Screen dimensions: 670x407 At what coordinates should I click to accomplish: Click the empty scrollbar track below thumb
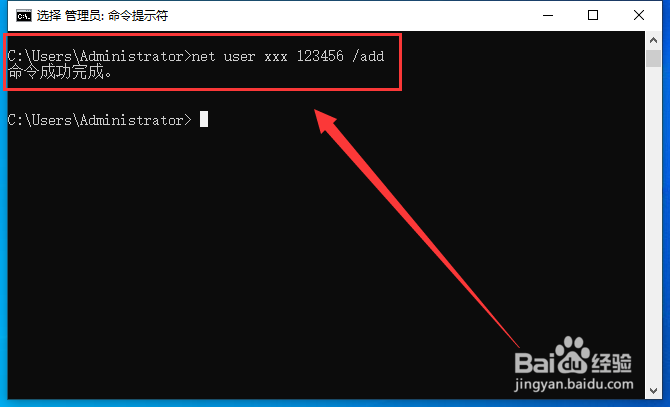point(653,225)
